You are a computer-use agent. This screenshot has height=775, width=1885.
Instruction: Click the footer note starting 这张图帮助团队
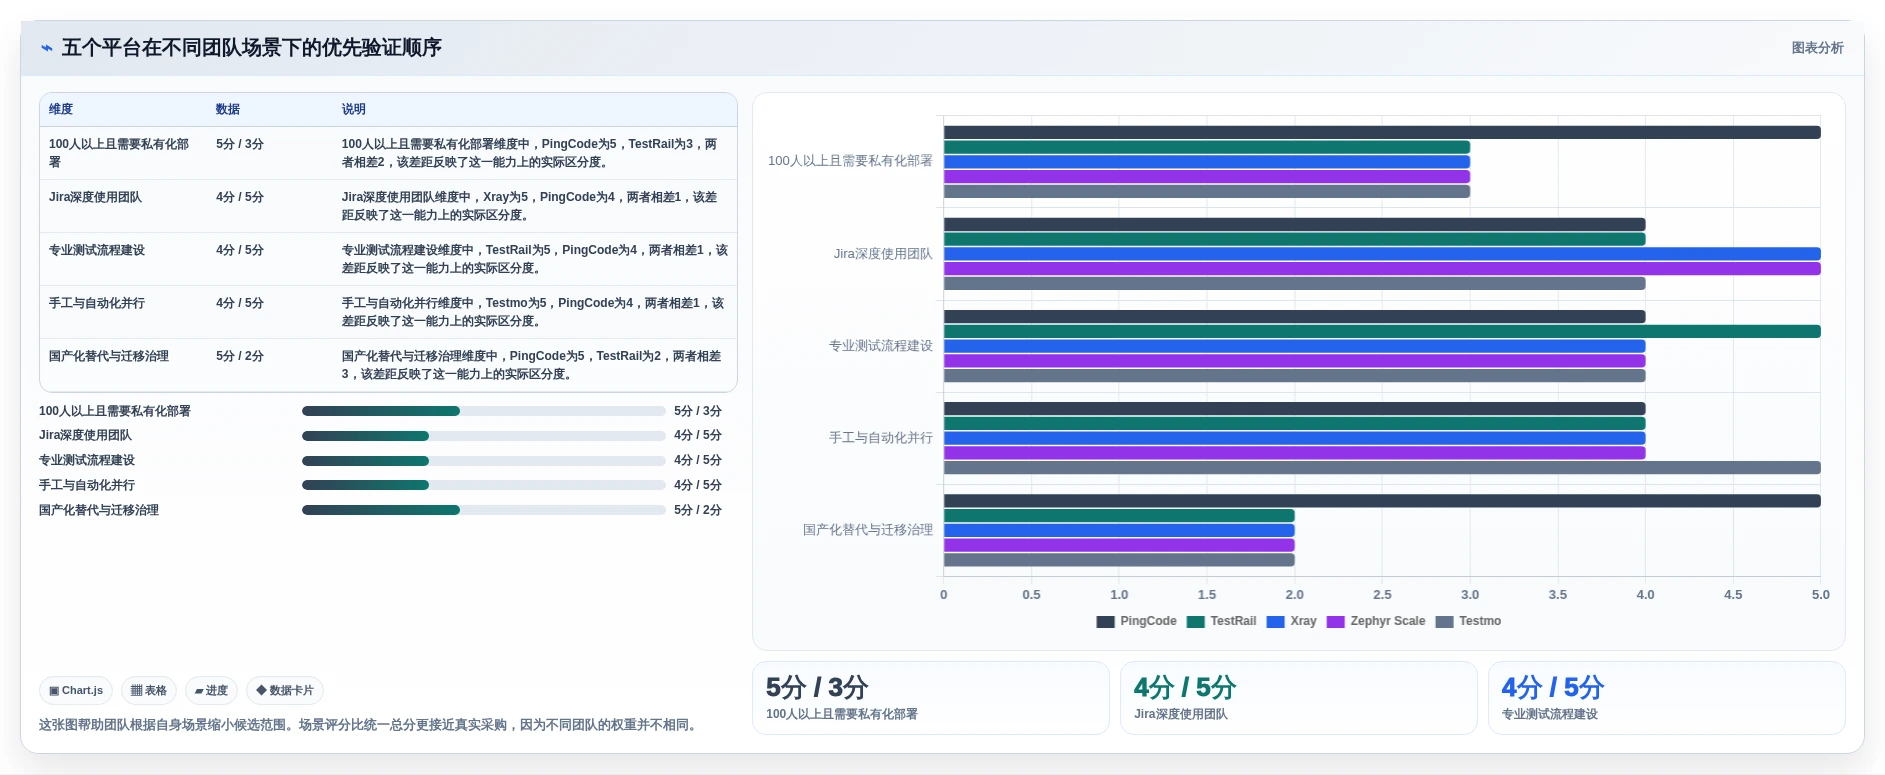point(370,725)
